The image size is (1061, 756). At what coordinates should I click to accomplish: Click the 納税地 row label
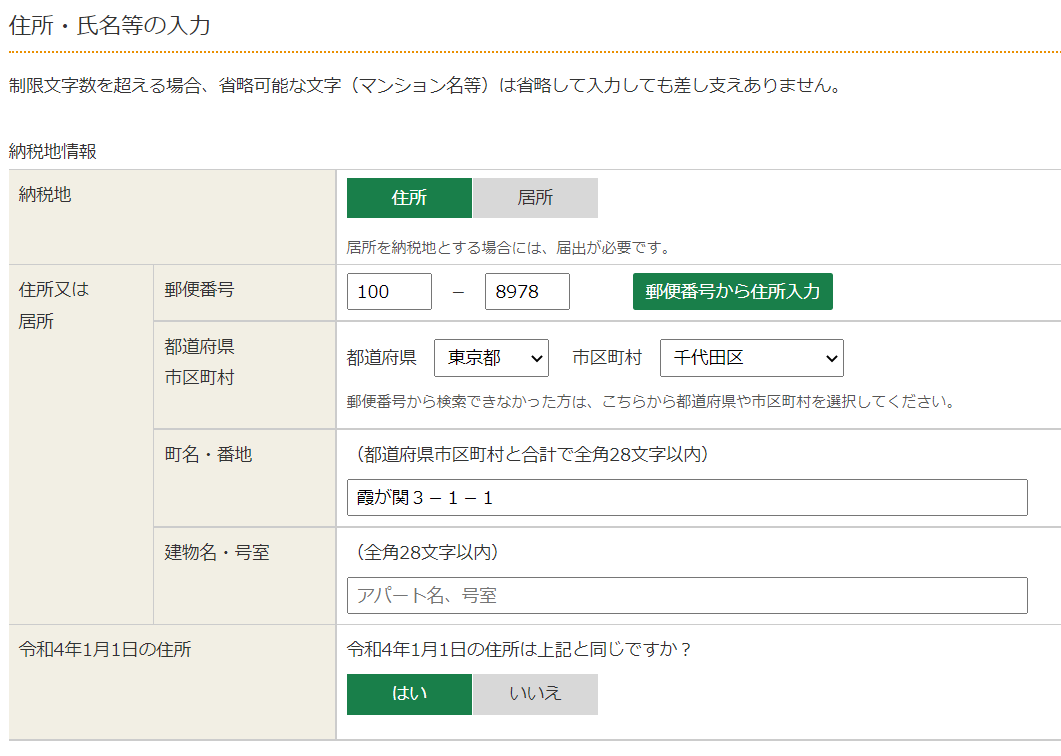[45, 195]
